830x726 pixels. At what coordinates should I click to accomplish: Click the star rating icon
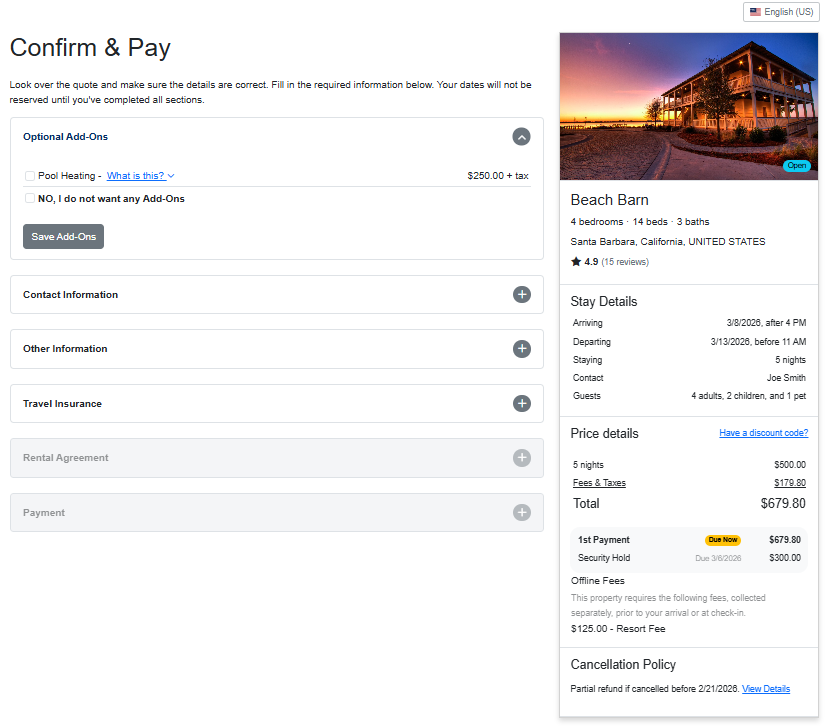tap(576, 262)
